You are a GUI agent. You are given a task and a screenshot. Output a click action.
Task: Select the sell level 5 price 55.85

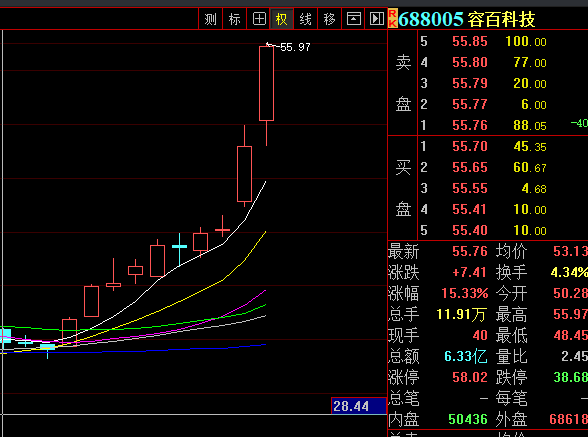tap(470, 41)
